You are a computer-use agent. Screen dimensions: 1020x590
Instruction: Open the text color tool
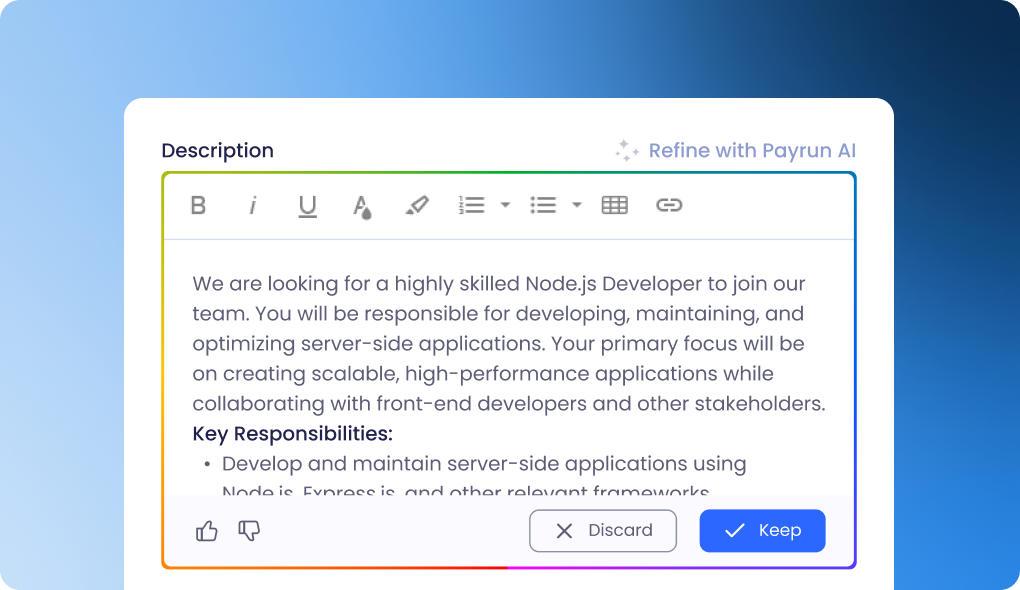tap(362, 206)
